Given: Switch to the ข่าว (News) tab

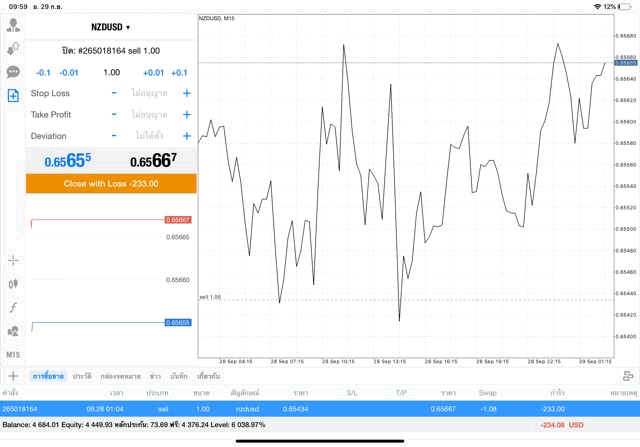Looking at the screenshot, I should 155,376.
